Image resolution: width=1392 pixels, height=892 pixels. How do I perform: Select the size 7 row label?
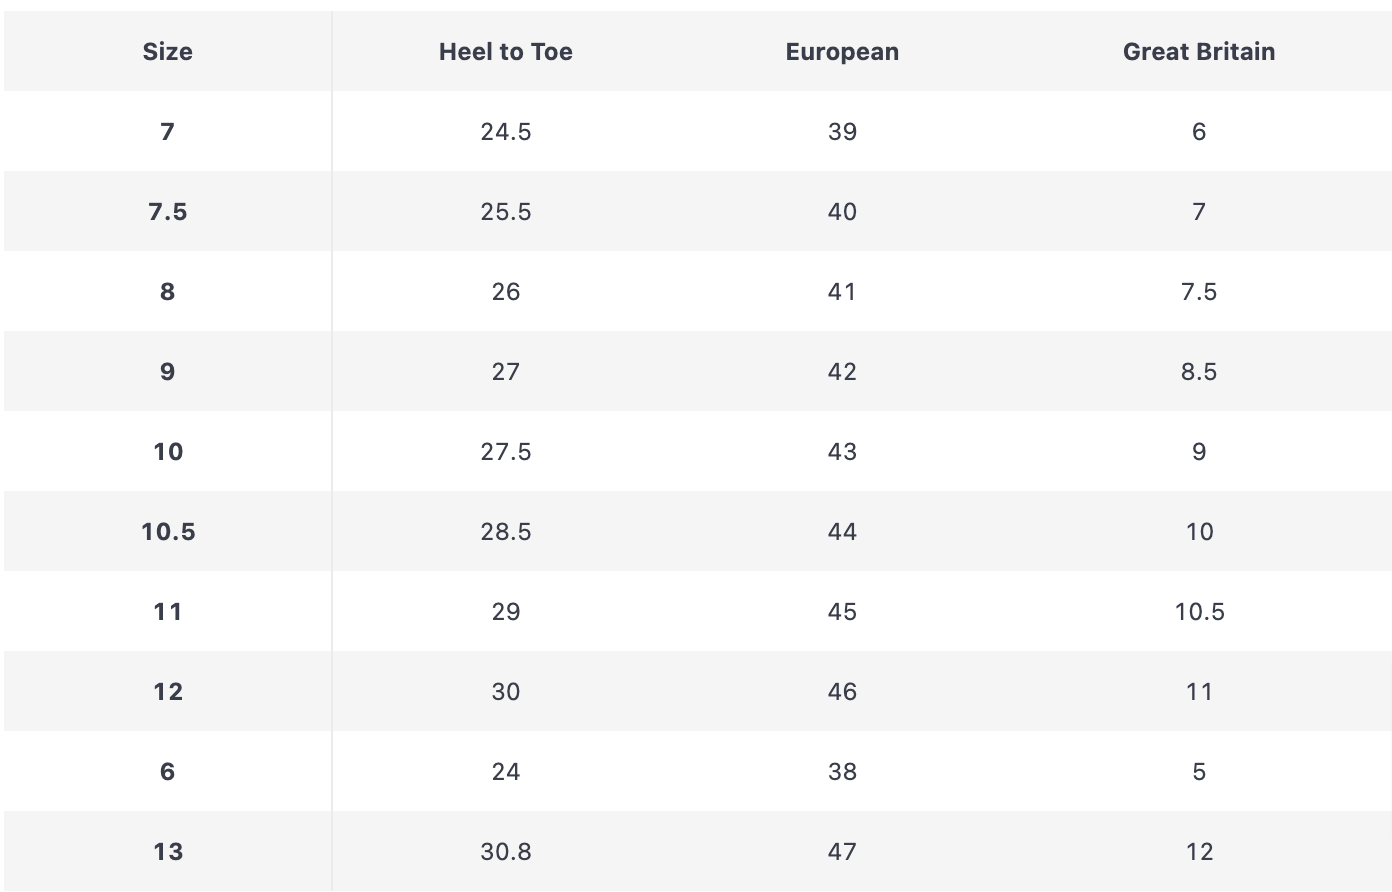coord(167,132)
